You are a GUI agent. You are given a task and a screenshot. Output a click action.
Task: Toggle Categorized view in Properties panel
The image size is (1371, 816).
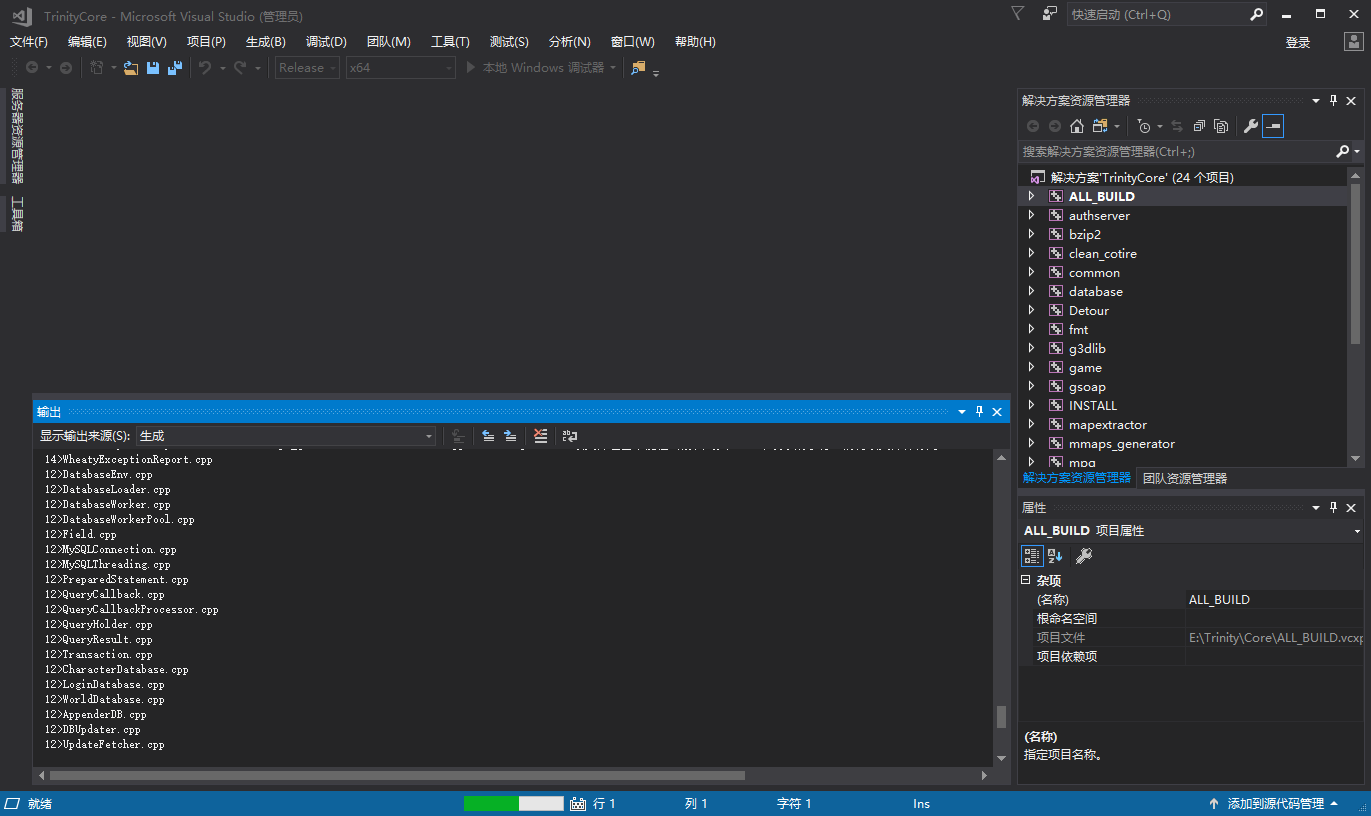pyautogui.click(x=1032, y=556)
